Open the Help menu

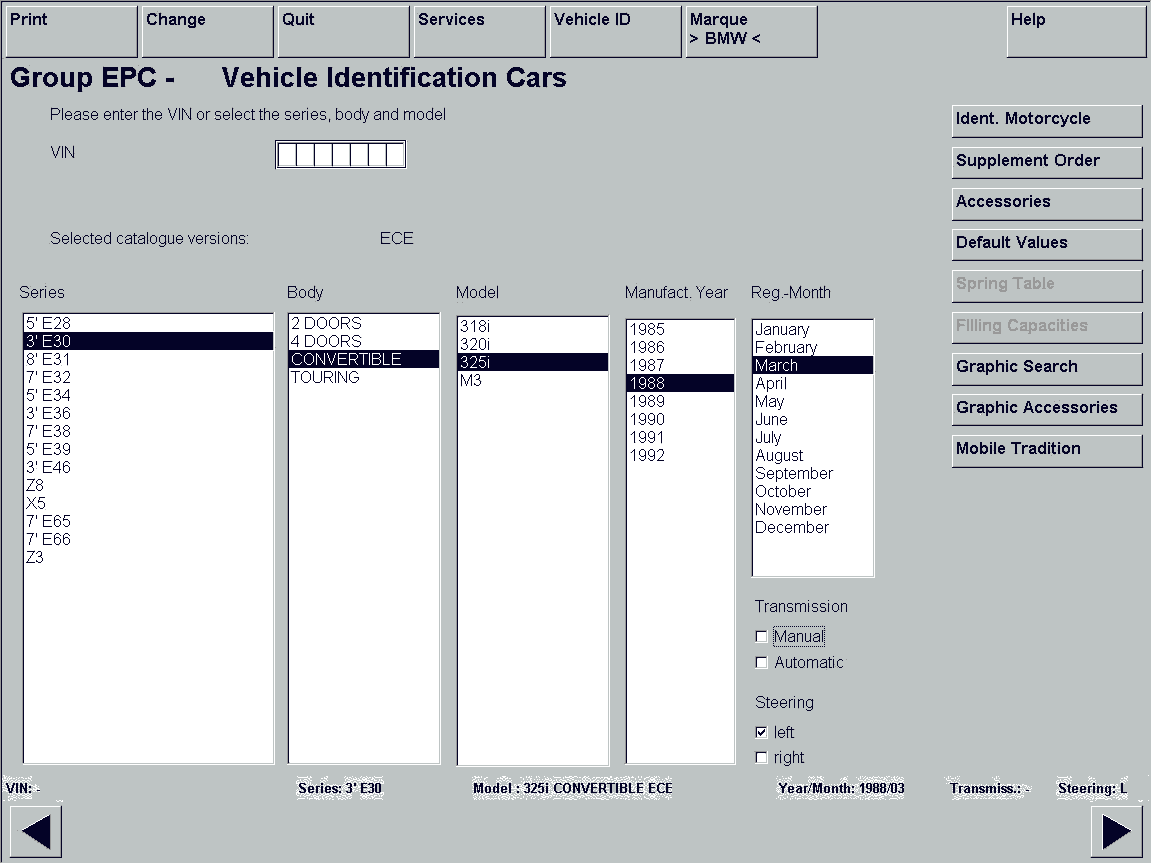point(1076,32)
